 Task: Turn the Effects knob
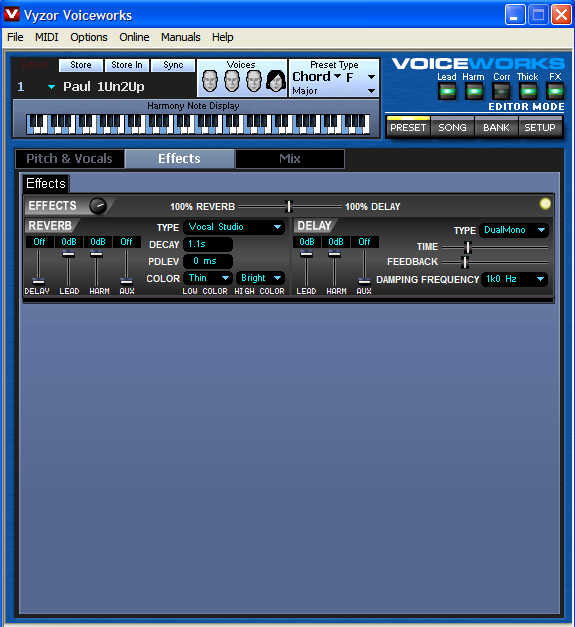click(98, 206)
